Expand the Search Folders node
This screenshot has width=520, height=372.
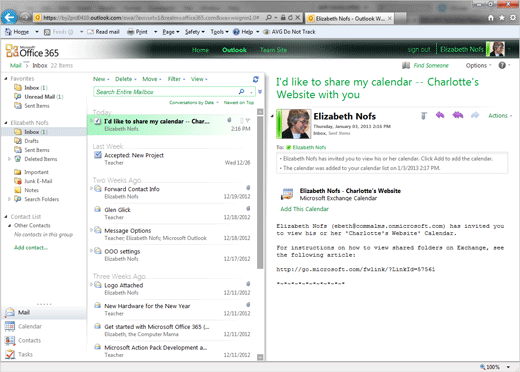(9, 199)
